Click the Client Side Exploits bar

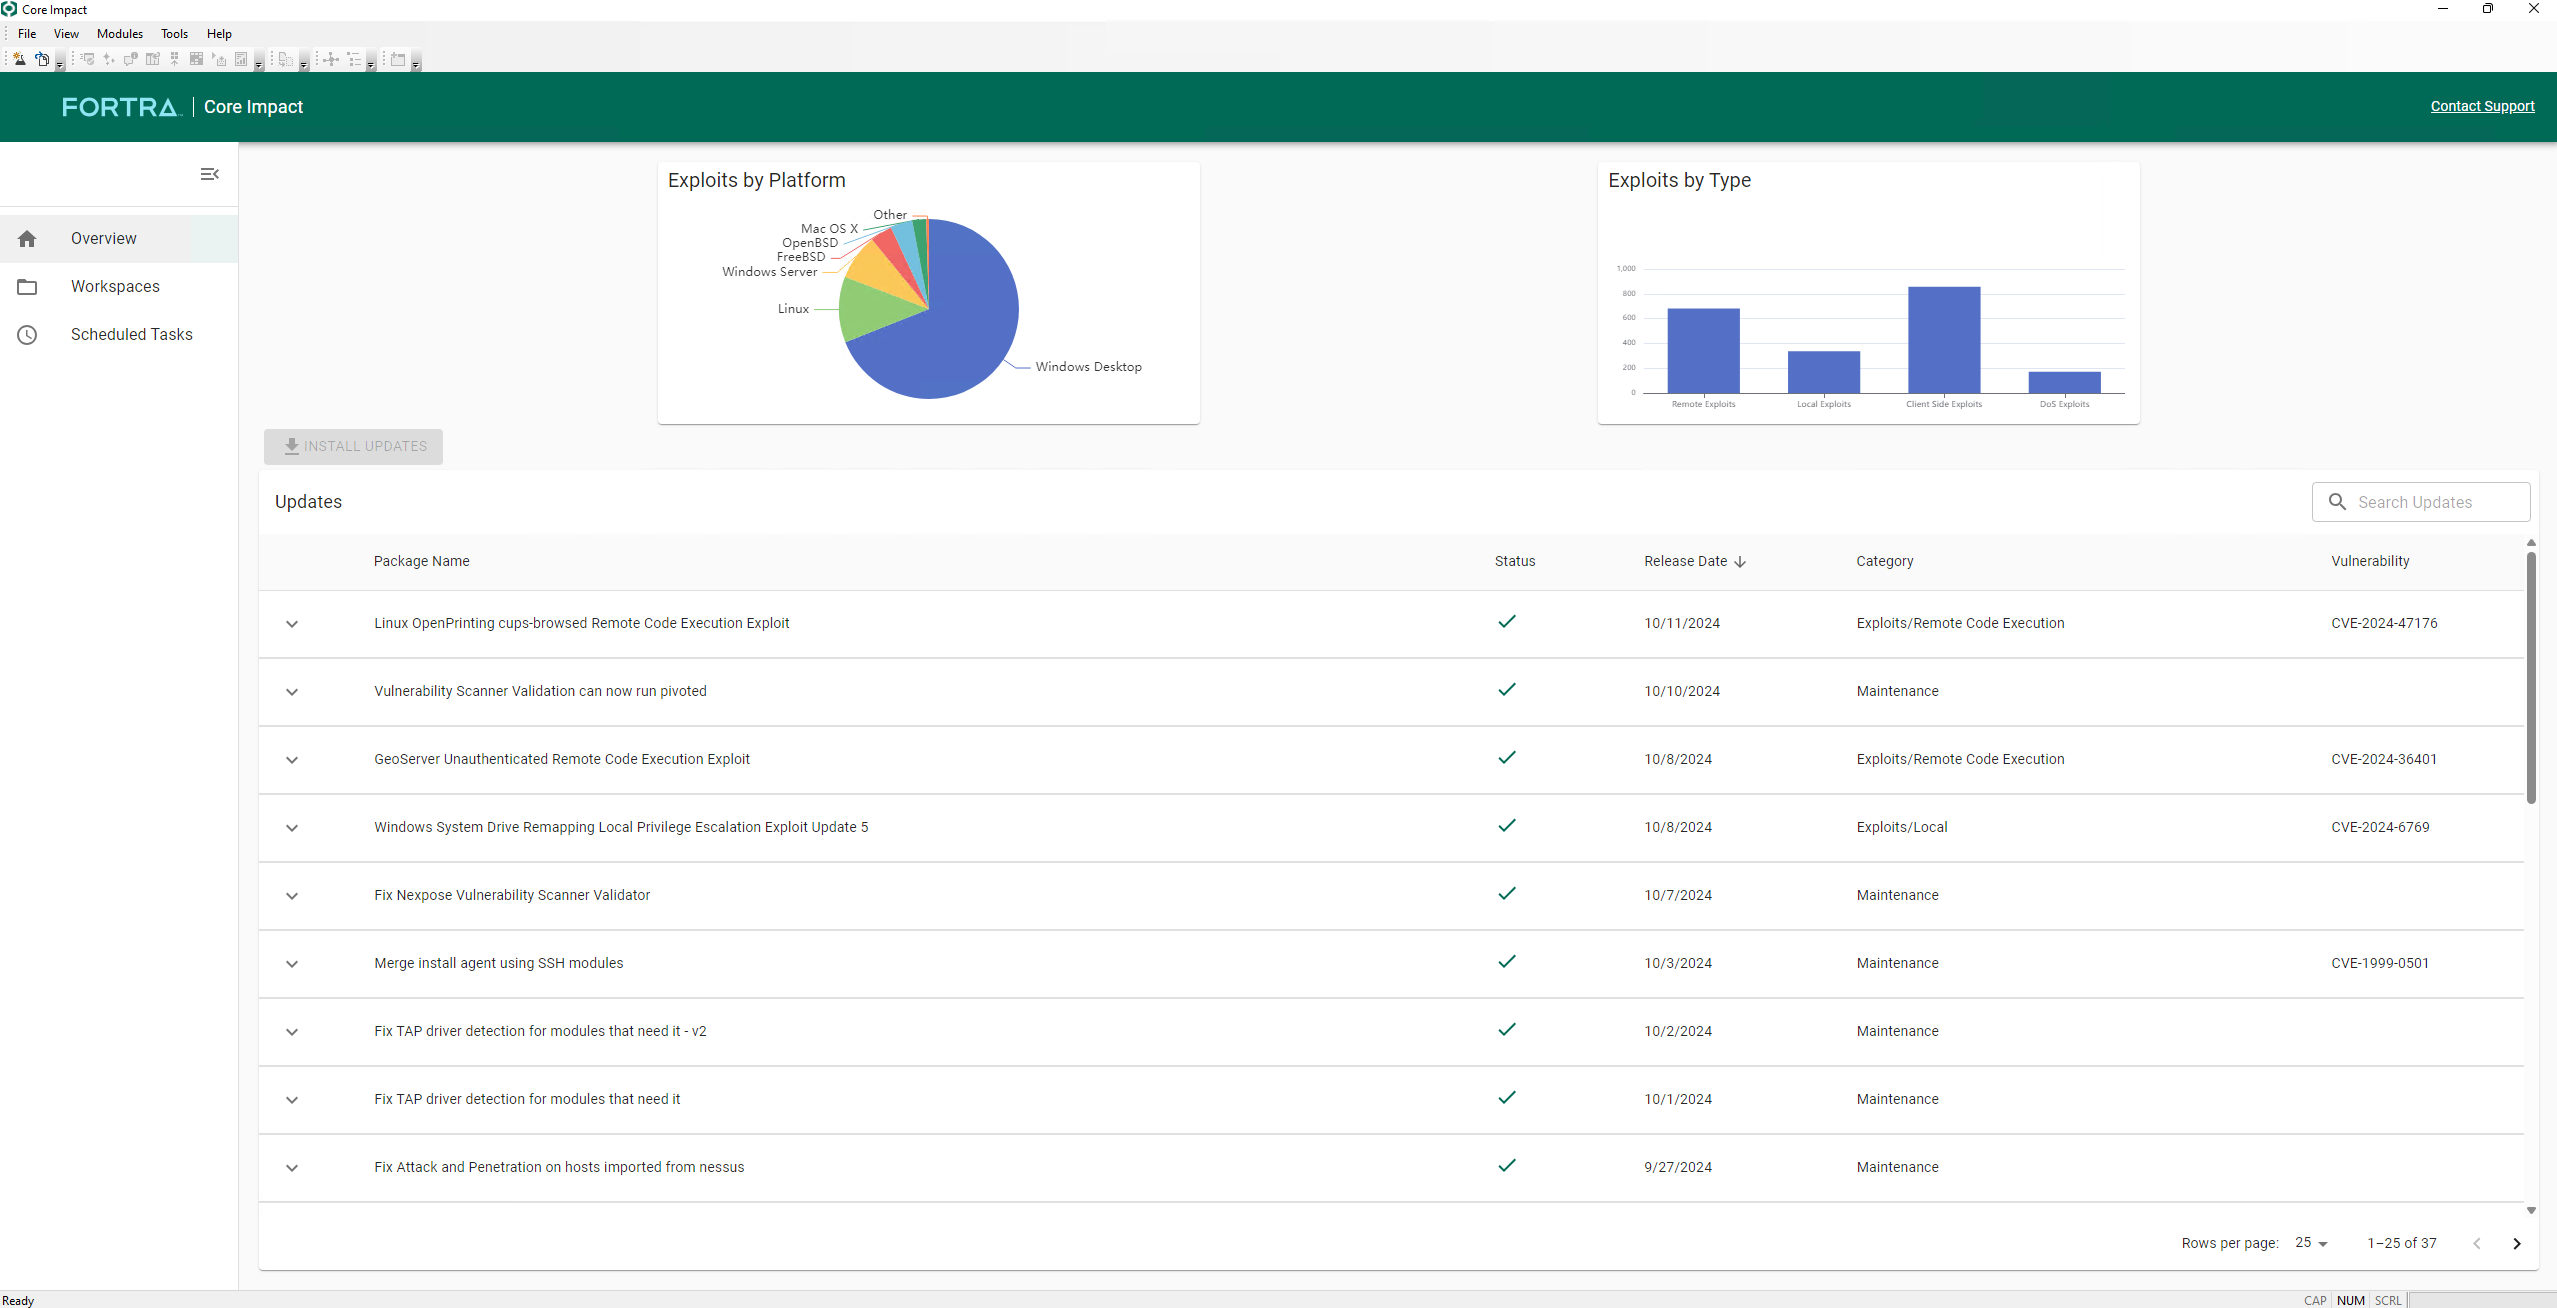tap(1944, 340)
